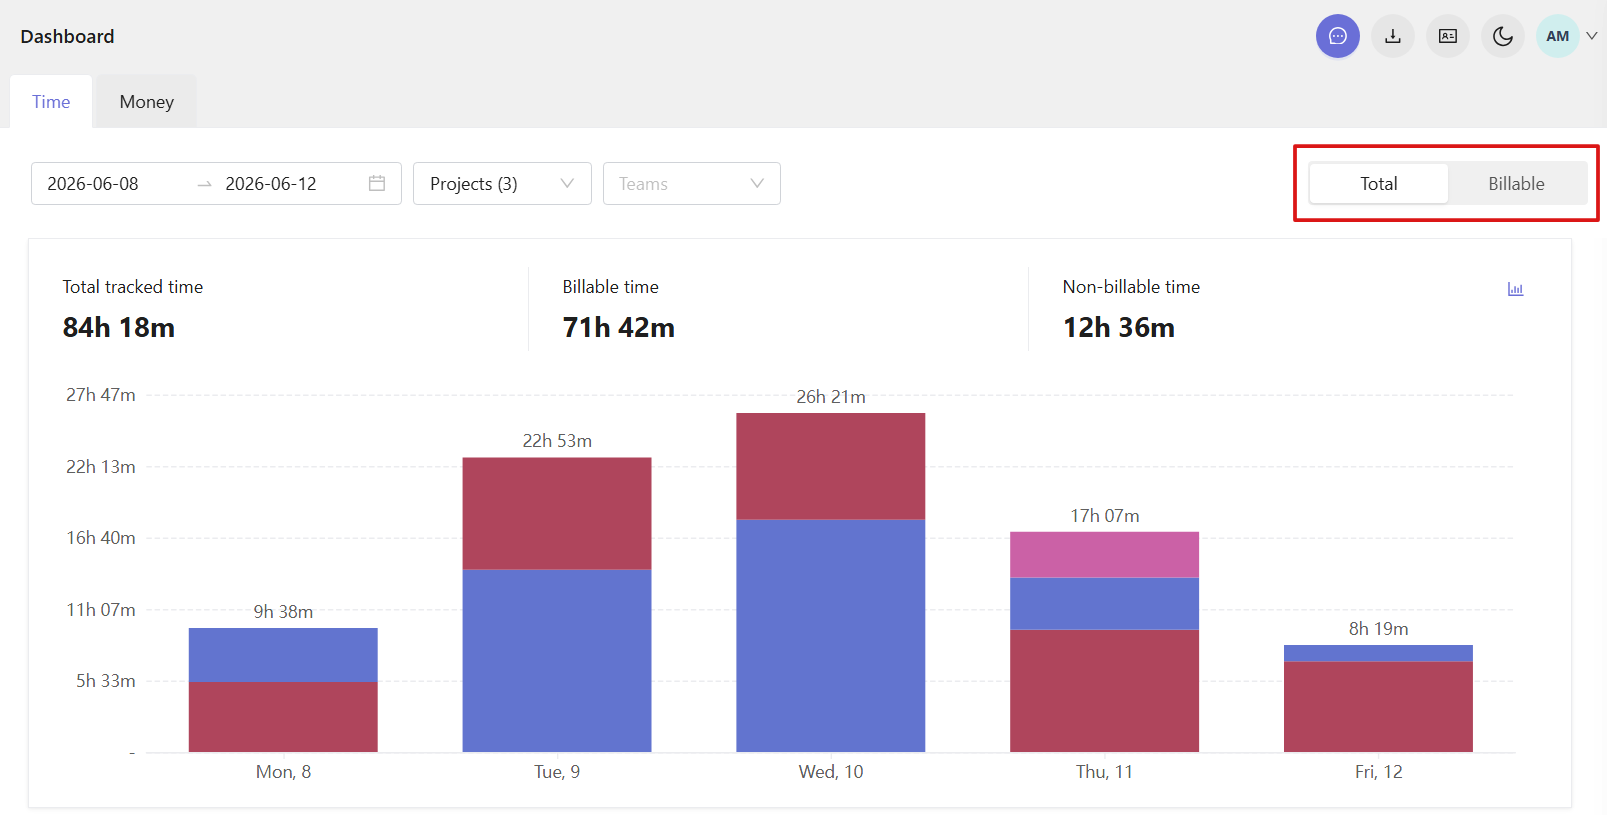Viewport: 1607px width, 815px height.
Task: Click the blue segment of Wednesday's bar
Action: point(830,635)
